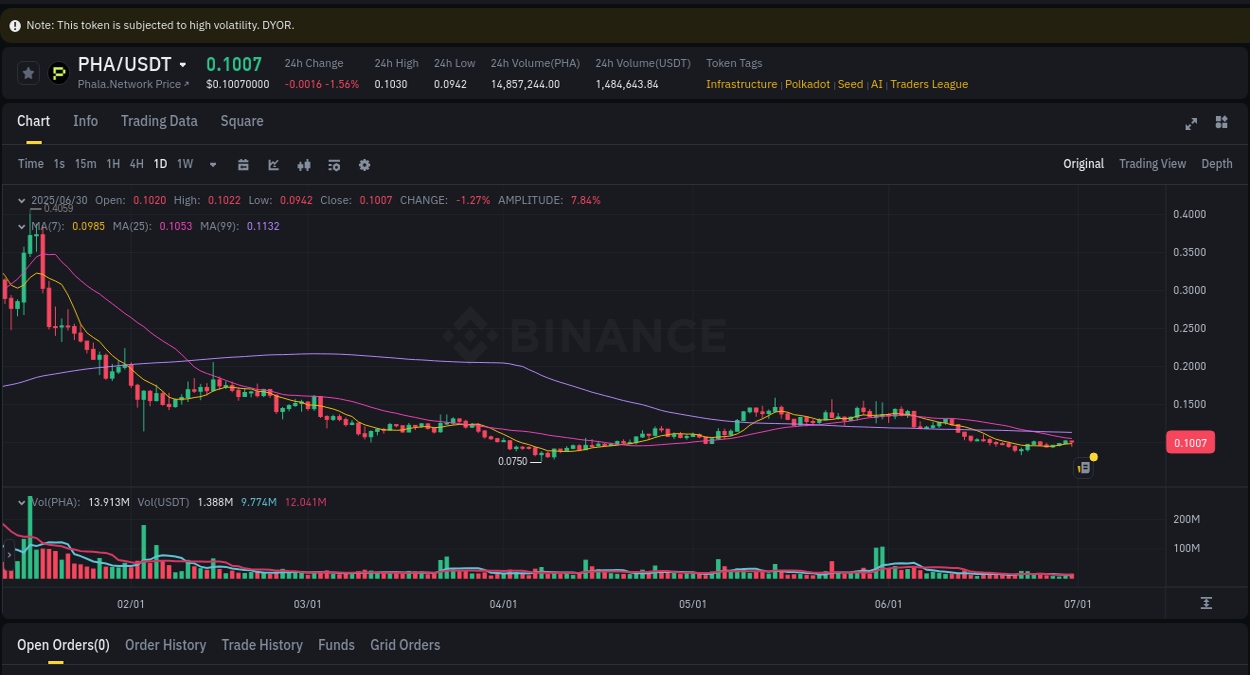
Task: Select the Order History tab
Action: point(165,645)
